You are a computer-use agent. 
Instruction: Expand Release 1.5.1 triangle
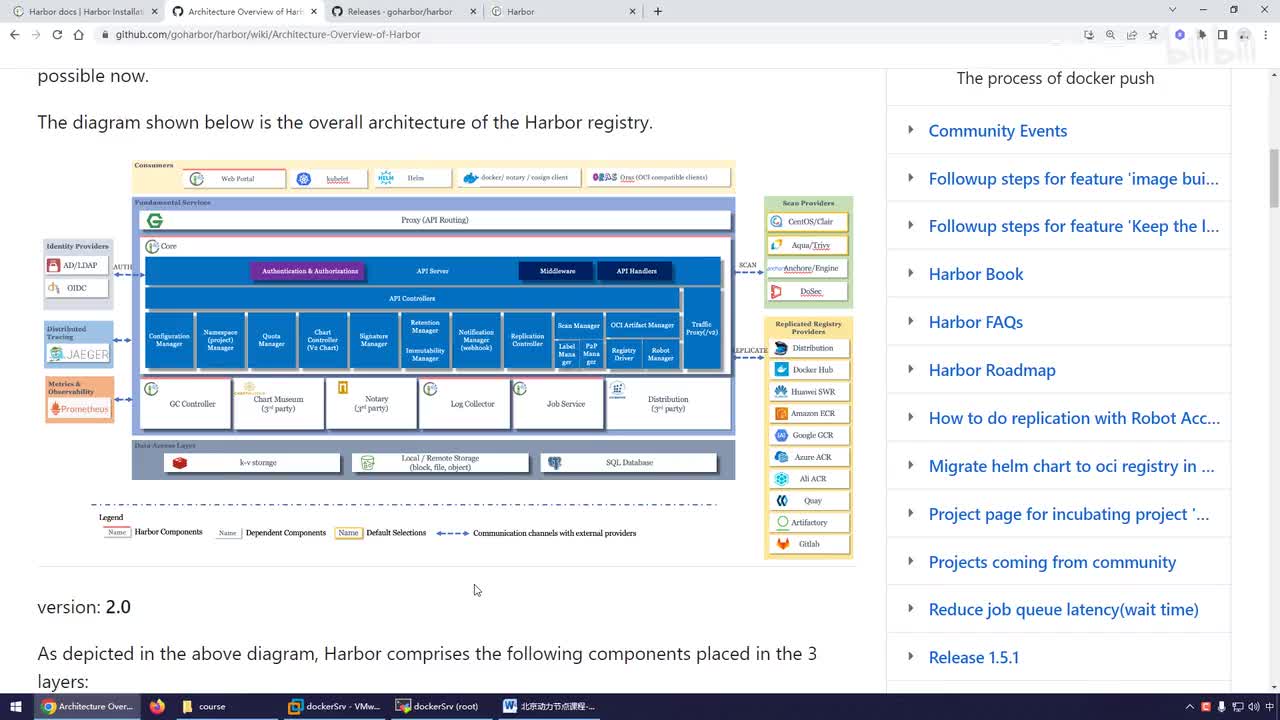pyautogui.click(x=910, y=656)
